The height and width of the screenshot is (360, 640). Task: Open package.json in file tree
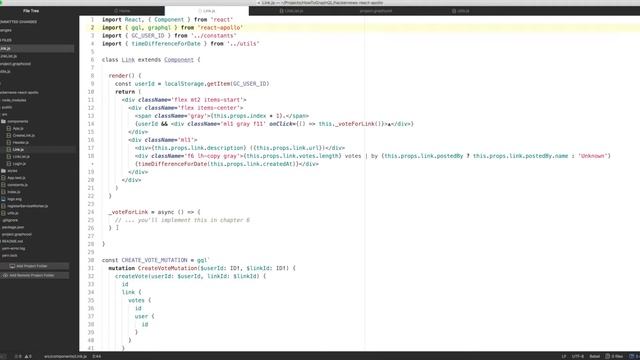(x=13, y=227)
